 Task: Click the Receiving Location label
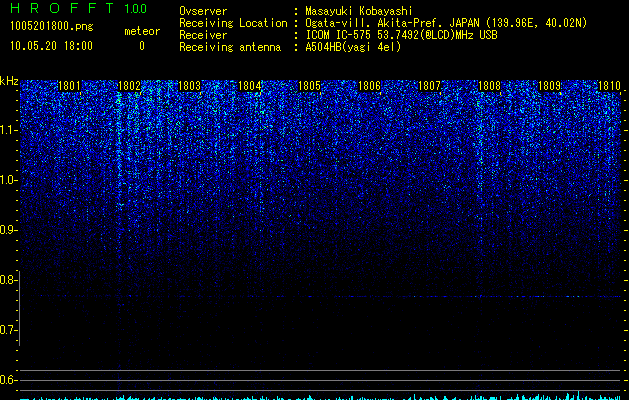[233, 23]
